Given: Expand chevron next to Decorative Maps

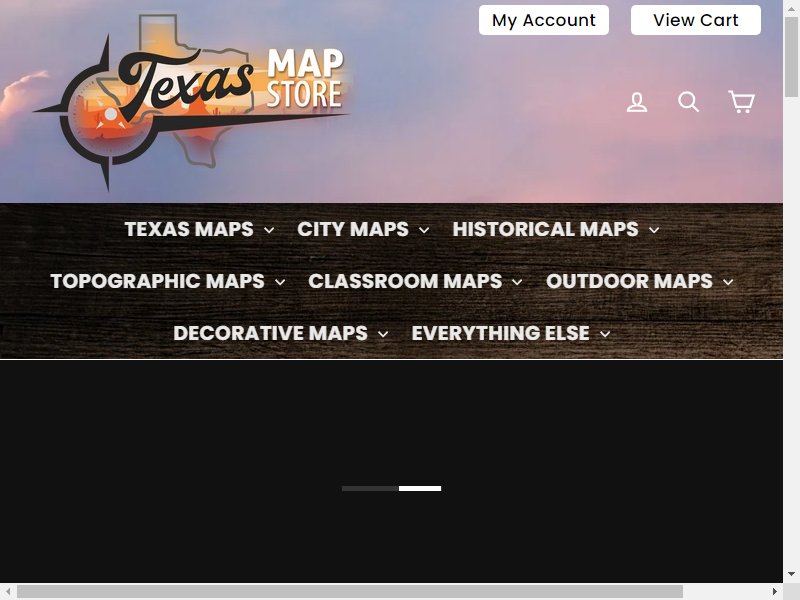Looking at the screenshot, I should click(x=383, y=335).
